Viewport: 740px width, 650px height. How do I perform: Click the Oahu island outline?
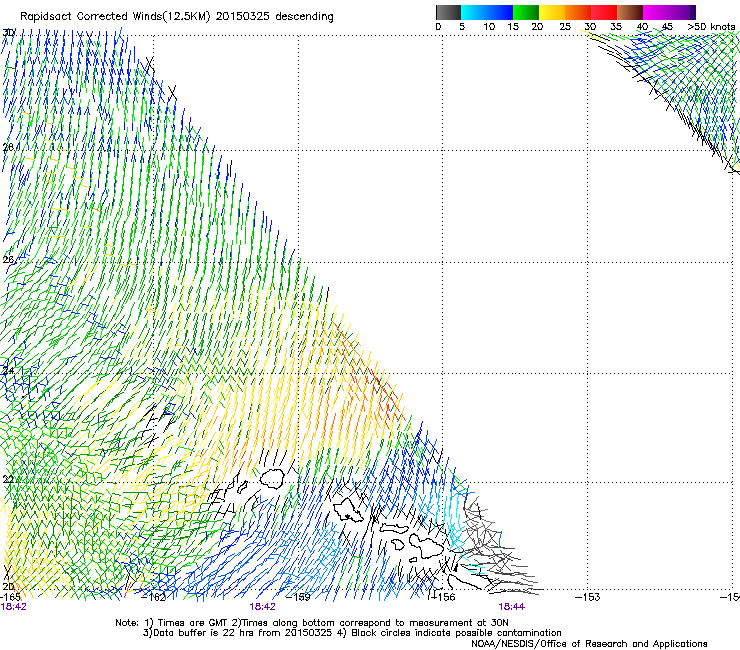tap(349, 512)
